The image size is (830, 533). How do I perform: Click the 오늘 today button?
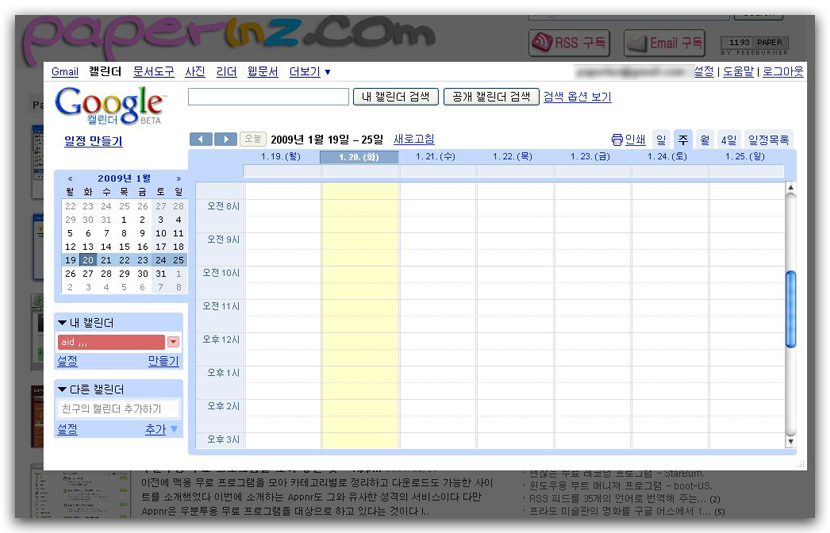252,139
